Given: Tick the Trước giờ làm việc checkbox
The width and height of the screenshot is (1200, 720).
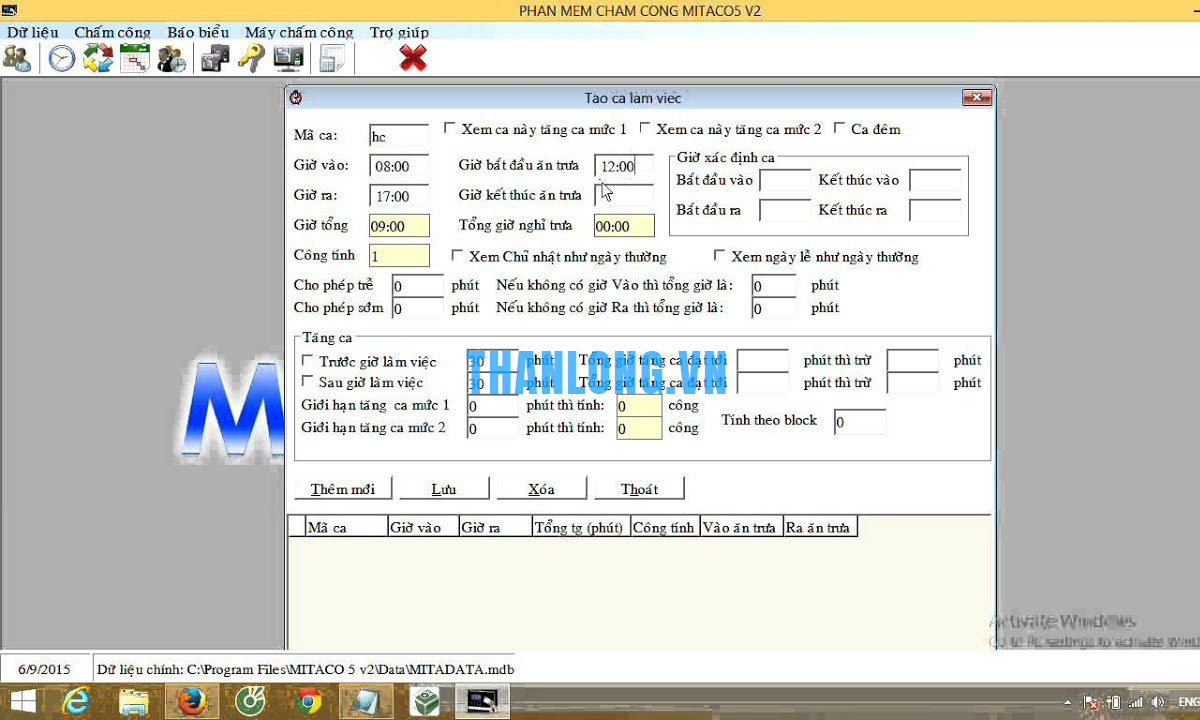Looking at the screenshot, I should 308,361.
